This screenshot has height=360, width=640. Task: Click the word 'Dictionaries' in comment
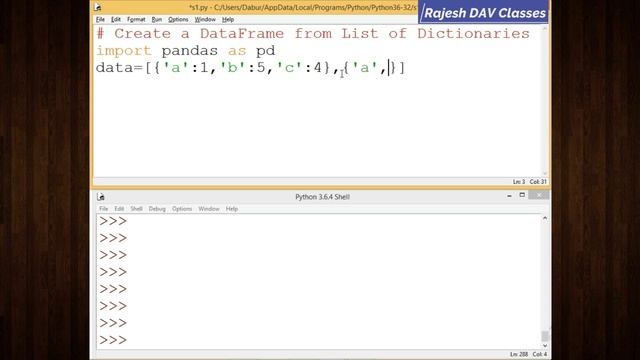(x=473, y=33)
